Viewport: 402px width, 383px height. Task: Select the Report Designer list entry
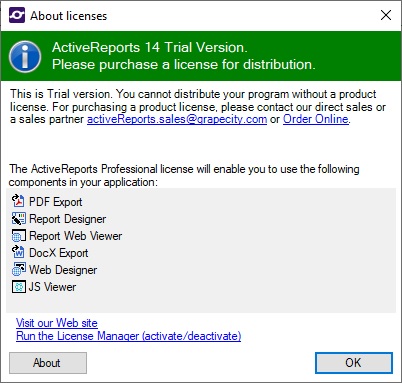(59, 219)
